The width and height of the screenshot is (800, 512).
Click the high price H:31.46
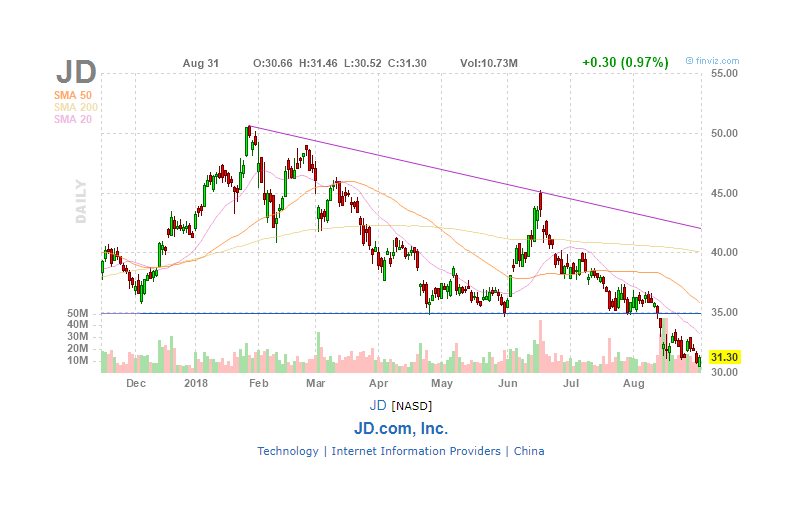318,63
